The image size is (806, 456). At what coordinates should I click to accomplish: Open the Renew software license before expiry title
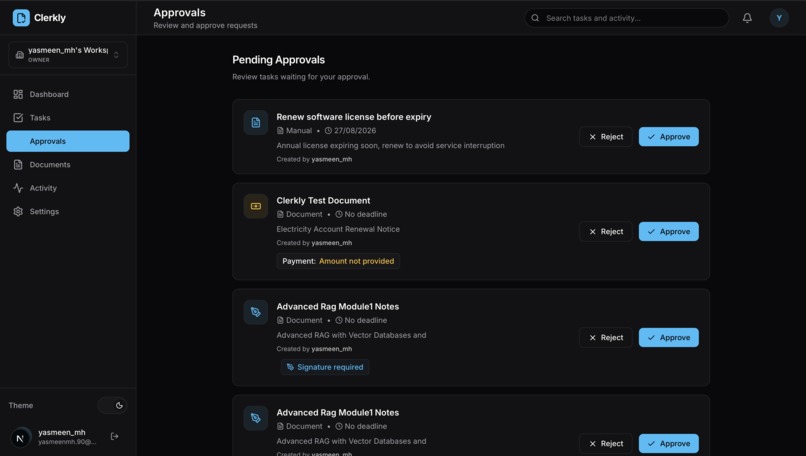pyautogui.click(x=354, y=117)
